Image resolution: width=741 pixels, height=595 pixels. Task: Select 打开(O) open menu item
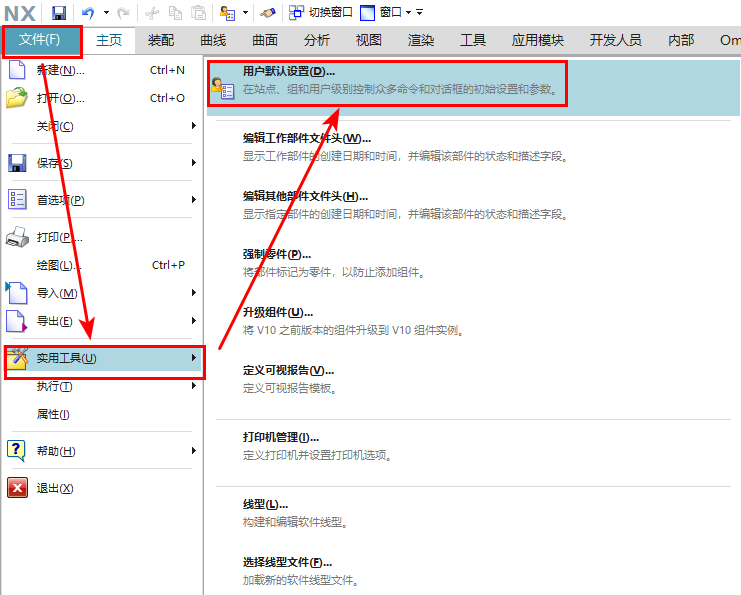[x=102, y=98]
